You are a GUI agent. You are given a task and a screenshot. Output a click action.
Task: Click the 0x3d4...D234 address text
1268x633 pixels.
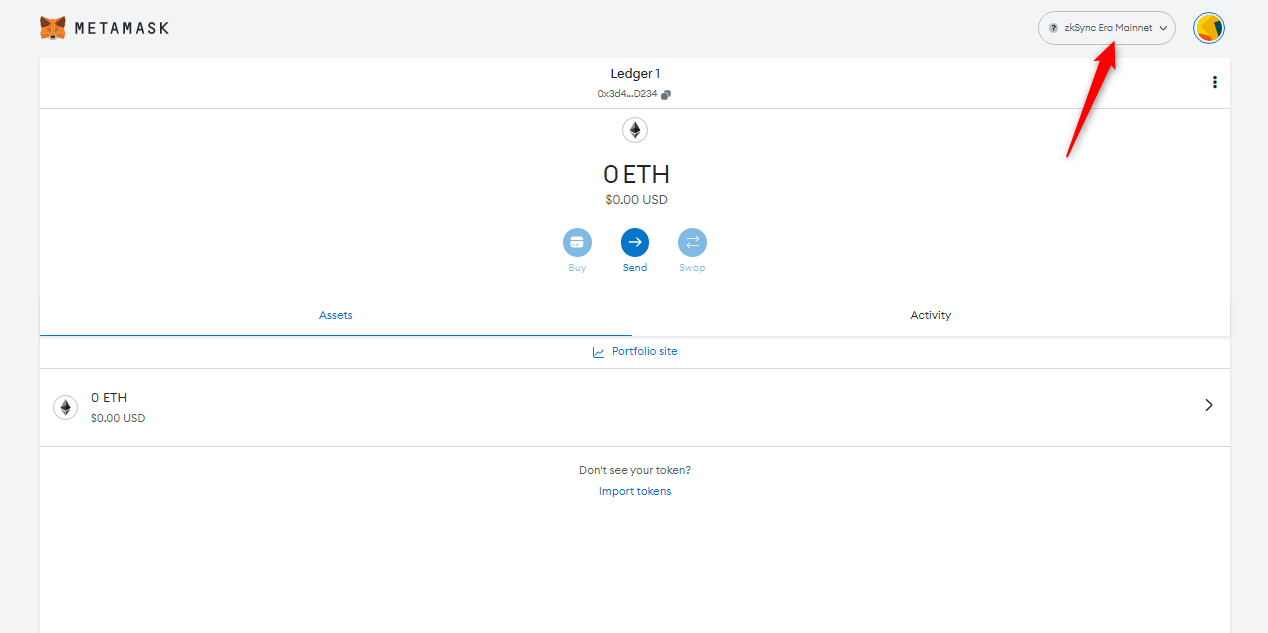627,94
